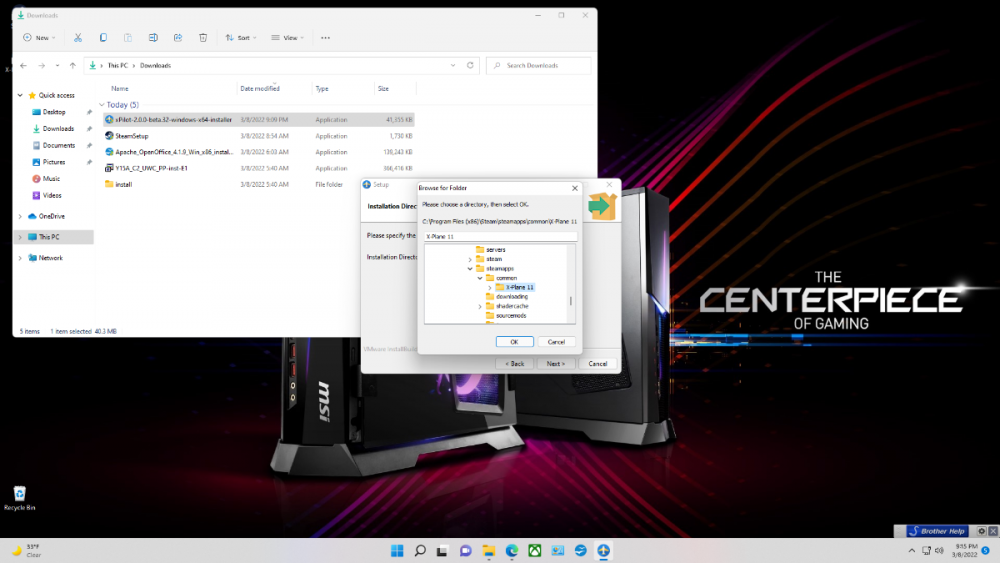Expand the X-Plane 11 folder node
This screenshot has height=563, width=1000.
point(490,288)
